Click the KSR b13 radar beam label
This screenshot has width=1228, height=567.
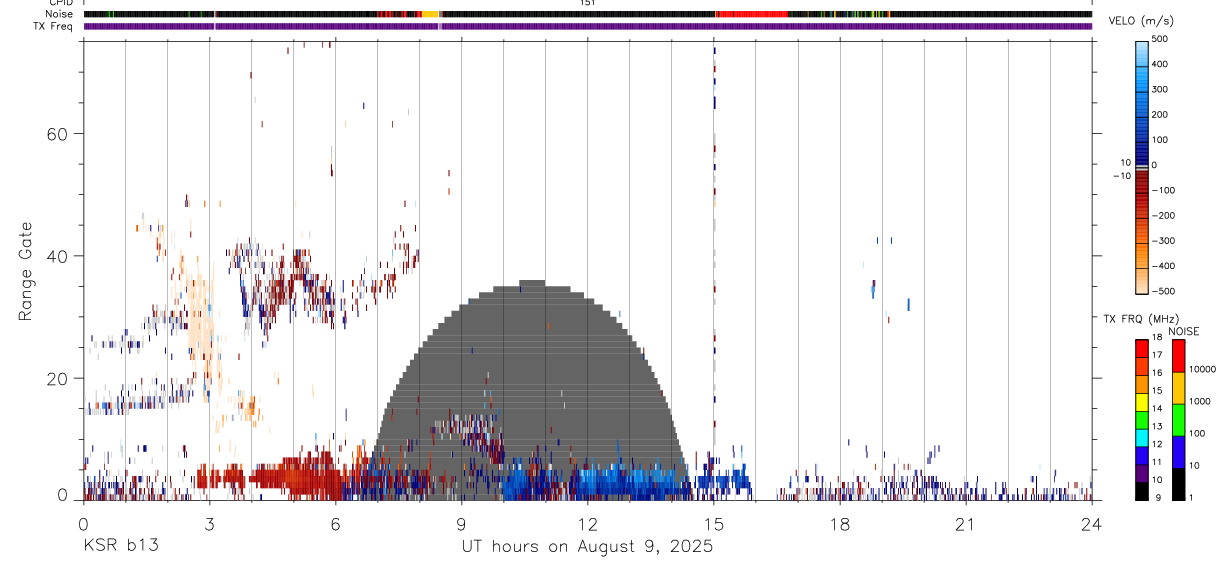(x=119, y=546)
